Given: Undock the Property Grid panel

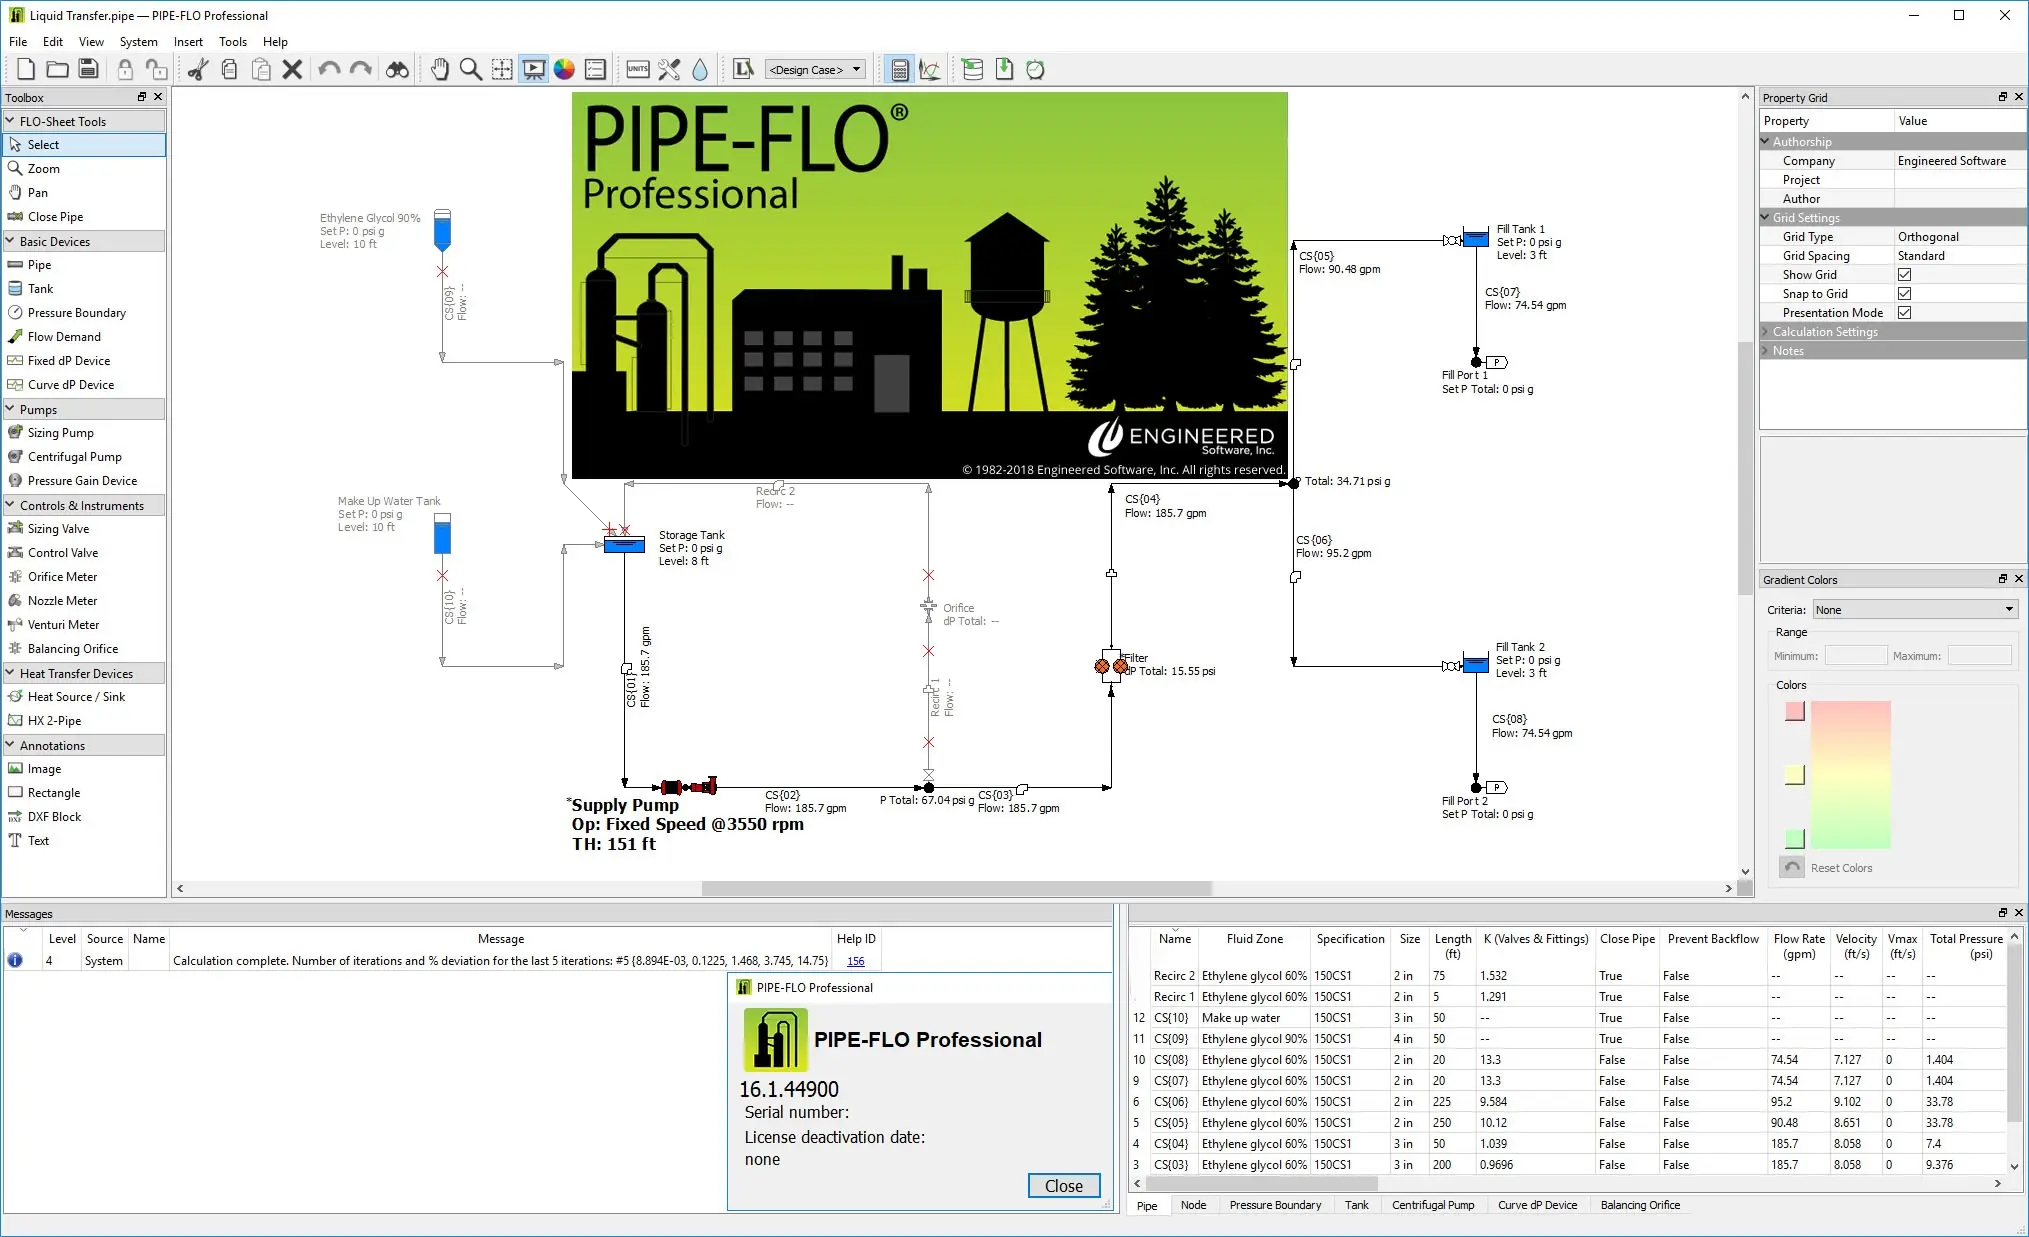Looking at the screenshot, I should click(x=2002, y=97).
